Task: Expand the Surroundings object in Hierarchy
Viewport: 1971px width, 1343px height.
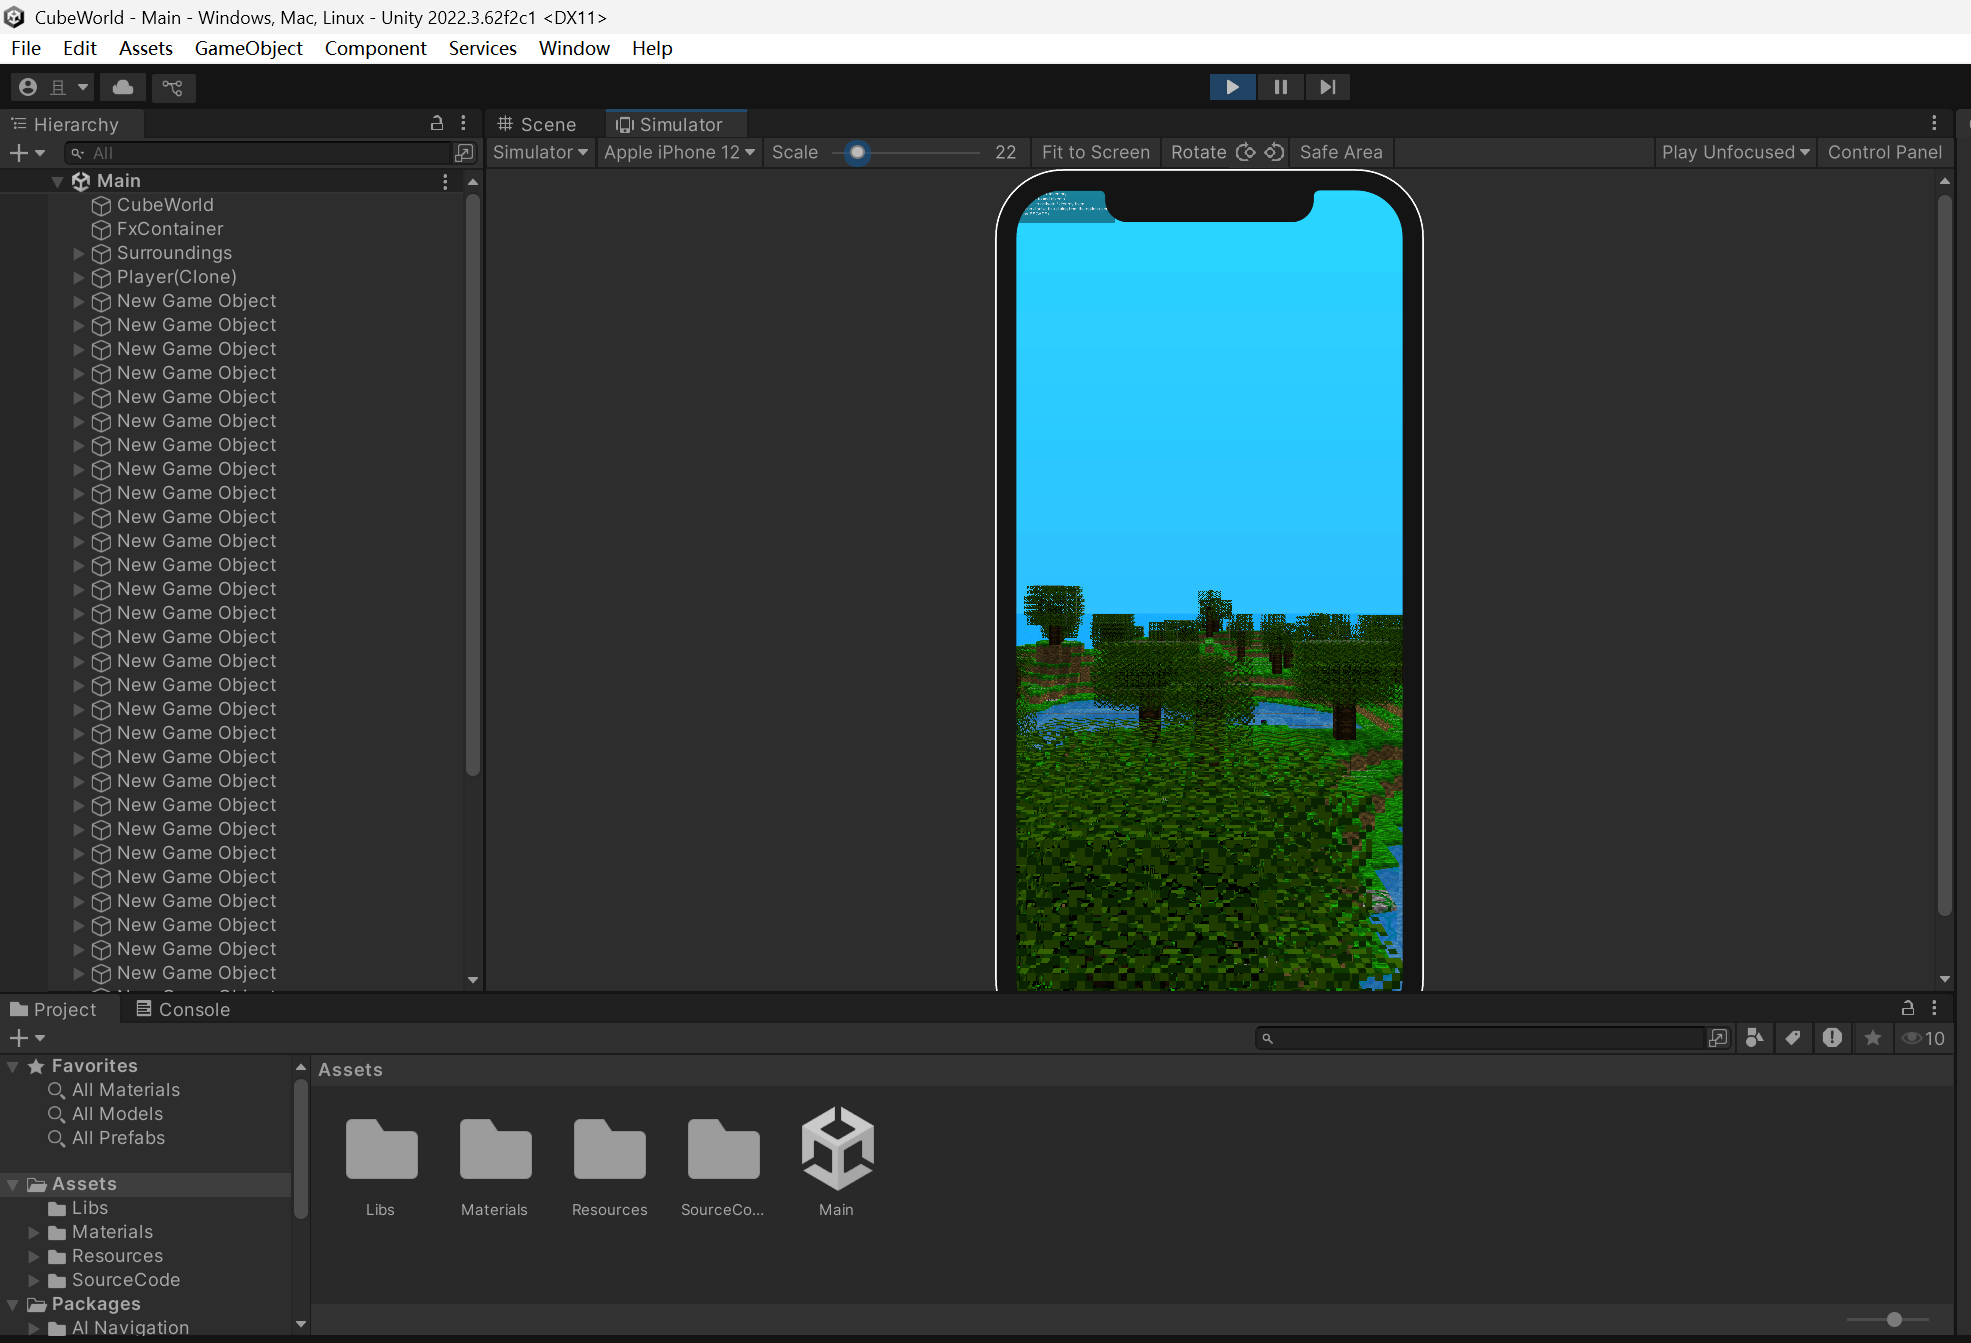Action: 79,253
